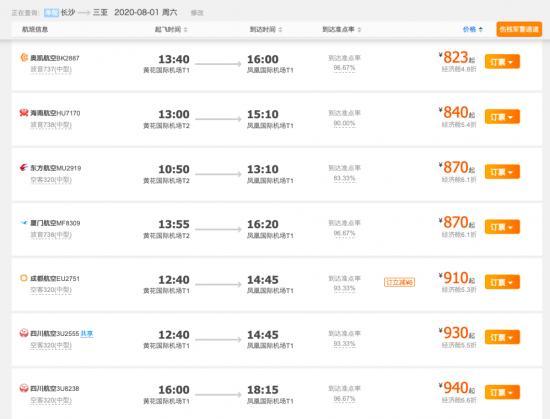This screenshot has height=419, width=550.
Task: Click the Chengdu Airlines EU2751 logo icon
Action: click(24, 278)
